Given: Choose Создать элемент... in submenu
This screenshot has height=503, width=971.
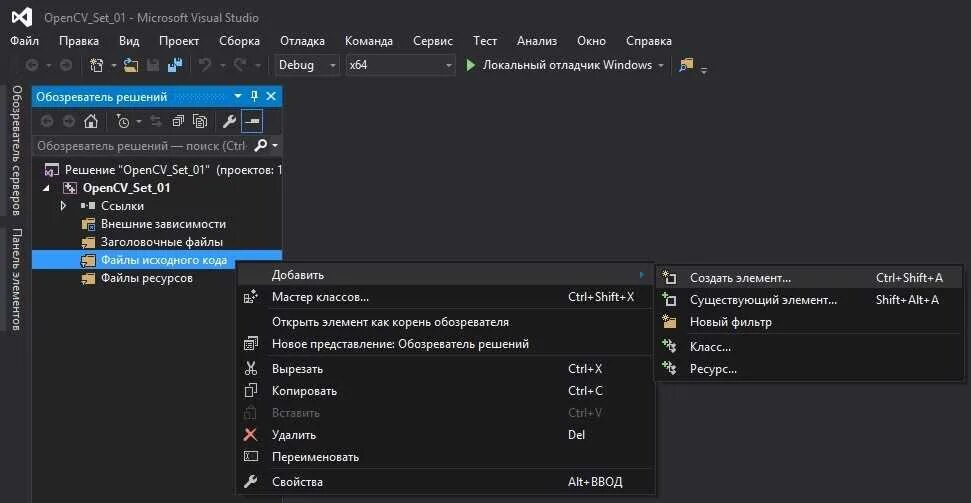Looking at the screenshot, I should 809,278.
